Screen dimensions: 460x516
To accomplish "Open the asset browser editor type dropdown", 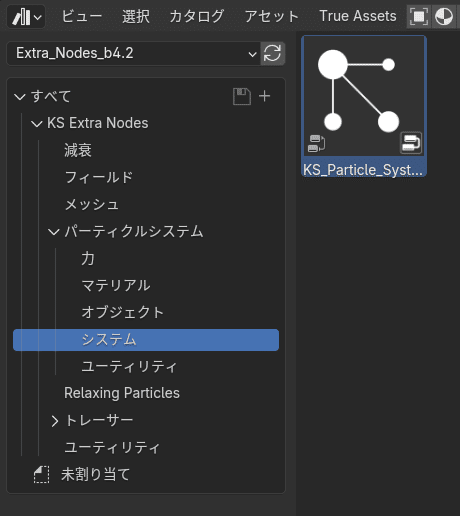I will pos(26,16).
